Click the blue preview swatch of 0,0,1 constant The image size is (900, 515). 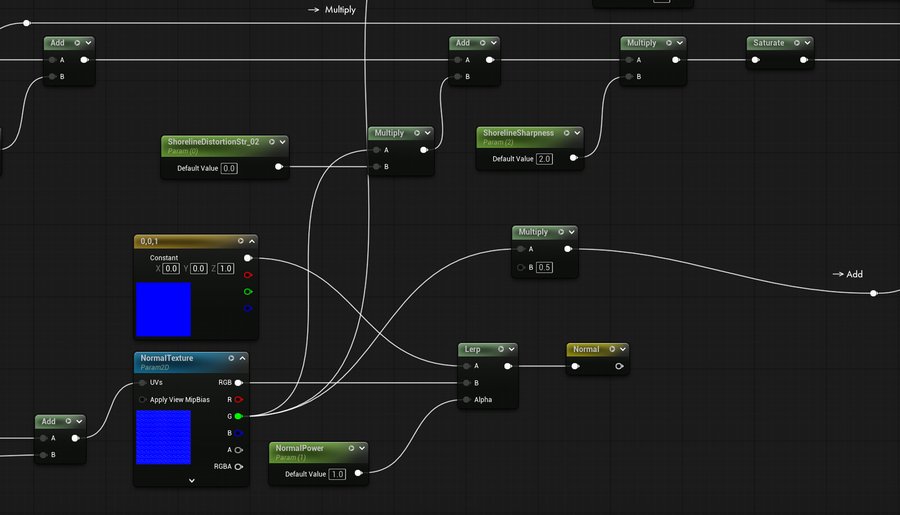[163, 309]
